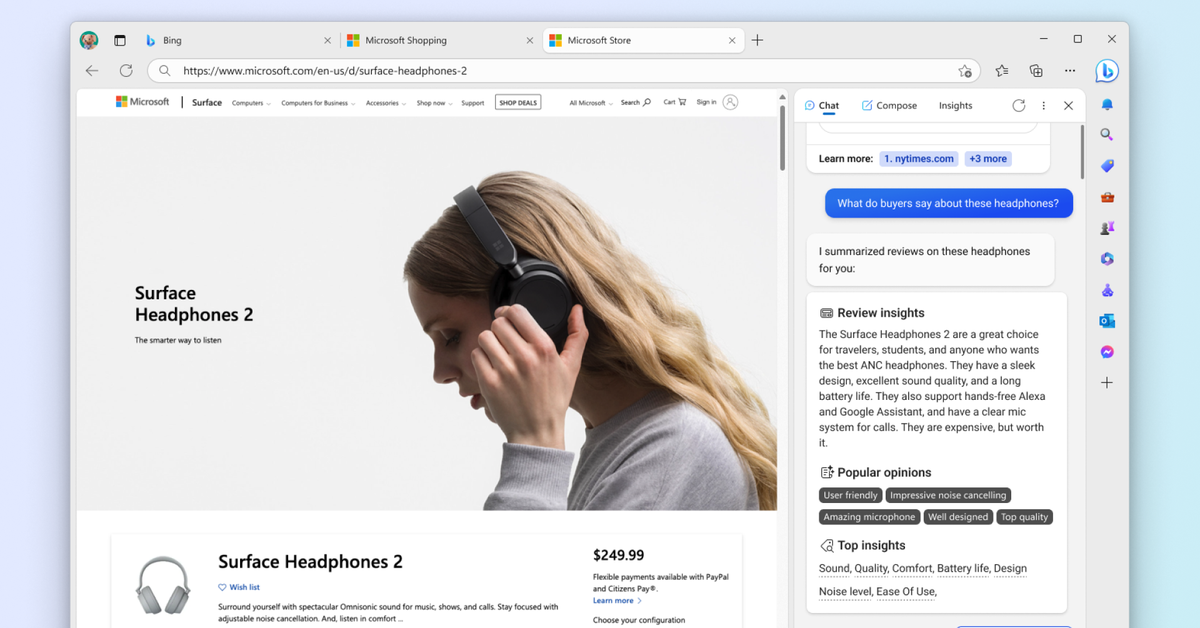Open the Outlook sidebar icon
The image size is (1200, 628).
click(x=1107, y=321)
